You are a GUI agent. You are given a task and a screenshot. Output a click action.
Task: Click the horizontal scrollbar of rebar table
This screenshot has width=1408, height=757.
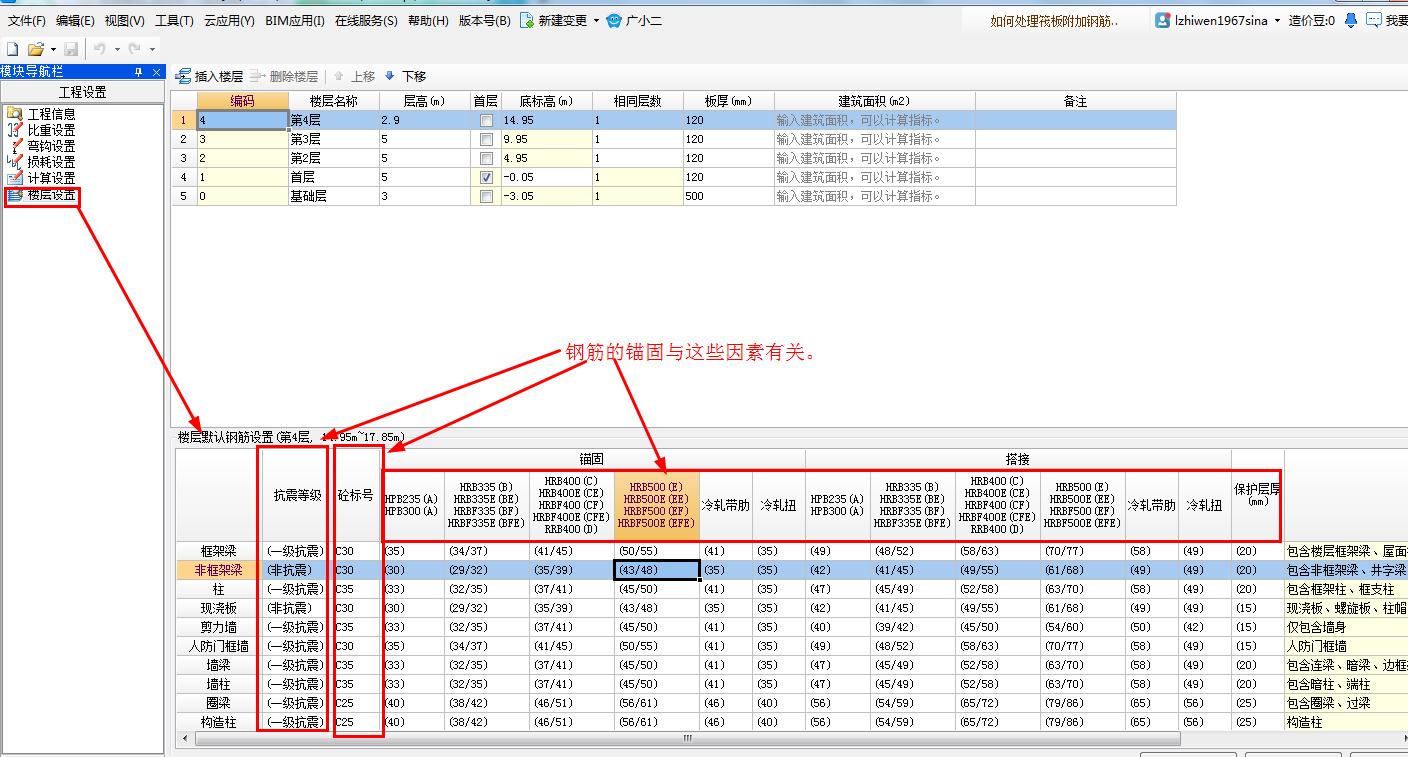[x=686, y=738]
